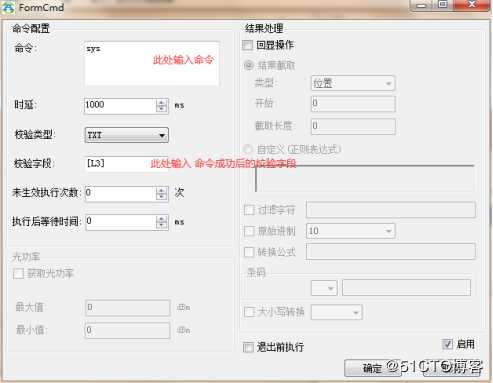Decrease 未生效执行次数 with down arrow
Image resolution: width=493 pixels, height=383 pixels.
[x=162, y=197]
